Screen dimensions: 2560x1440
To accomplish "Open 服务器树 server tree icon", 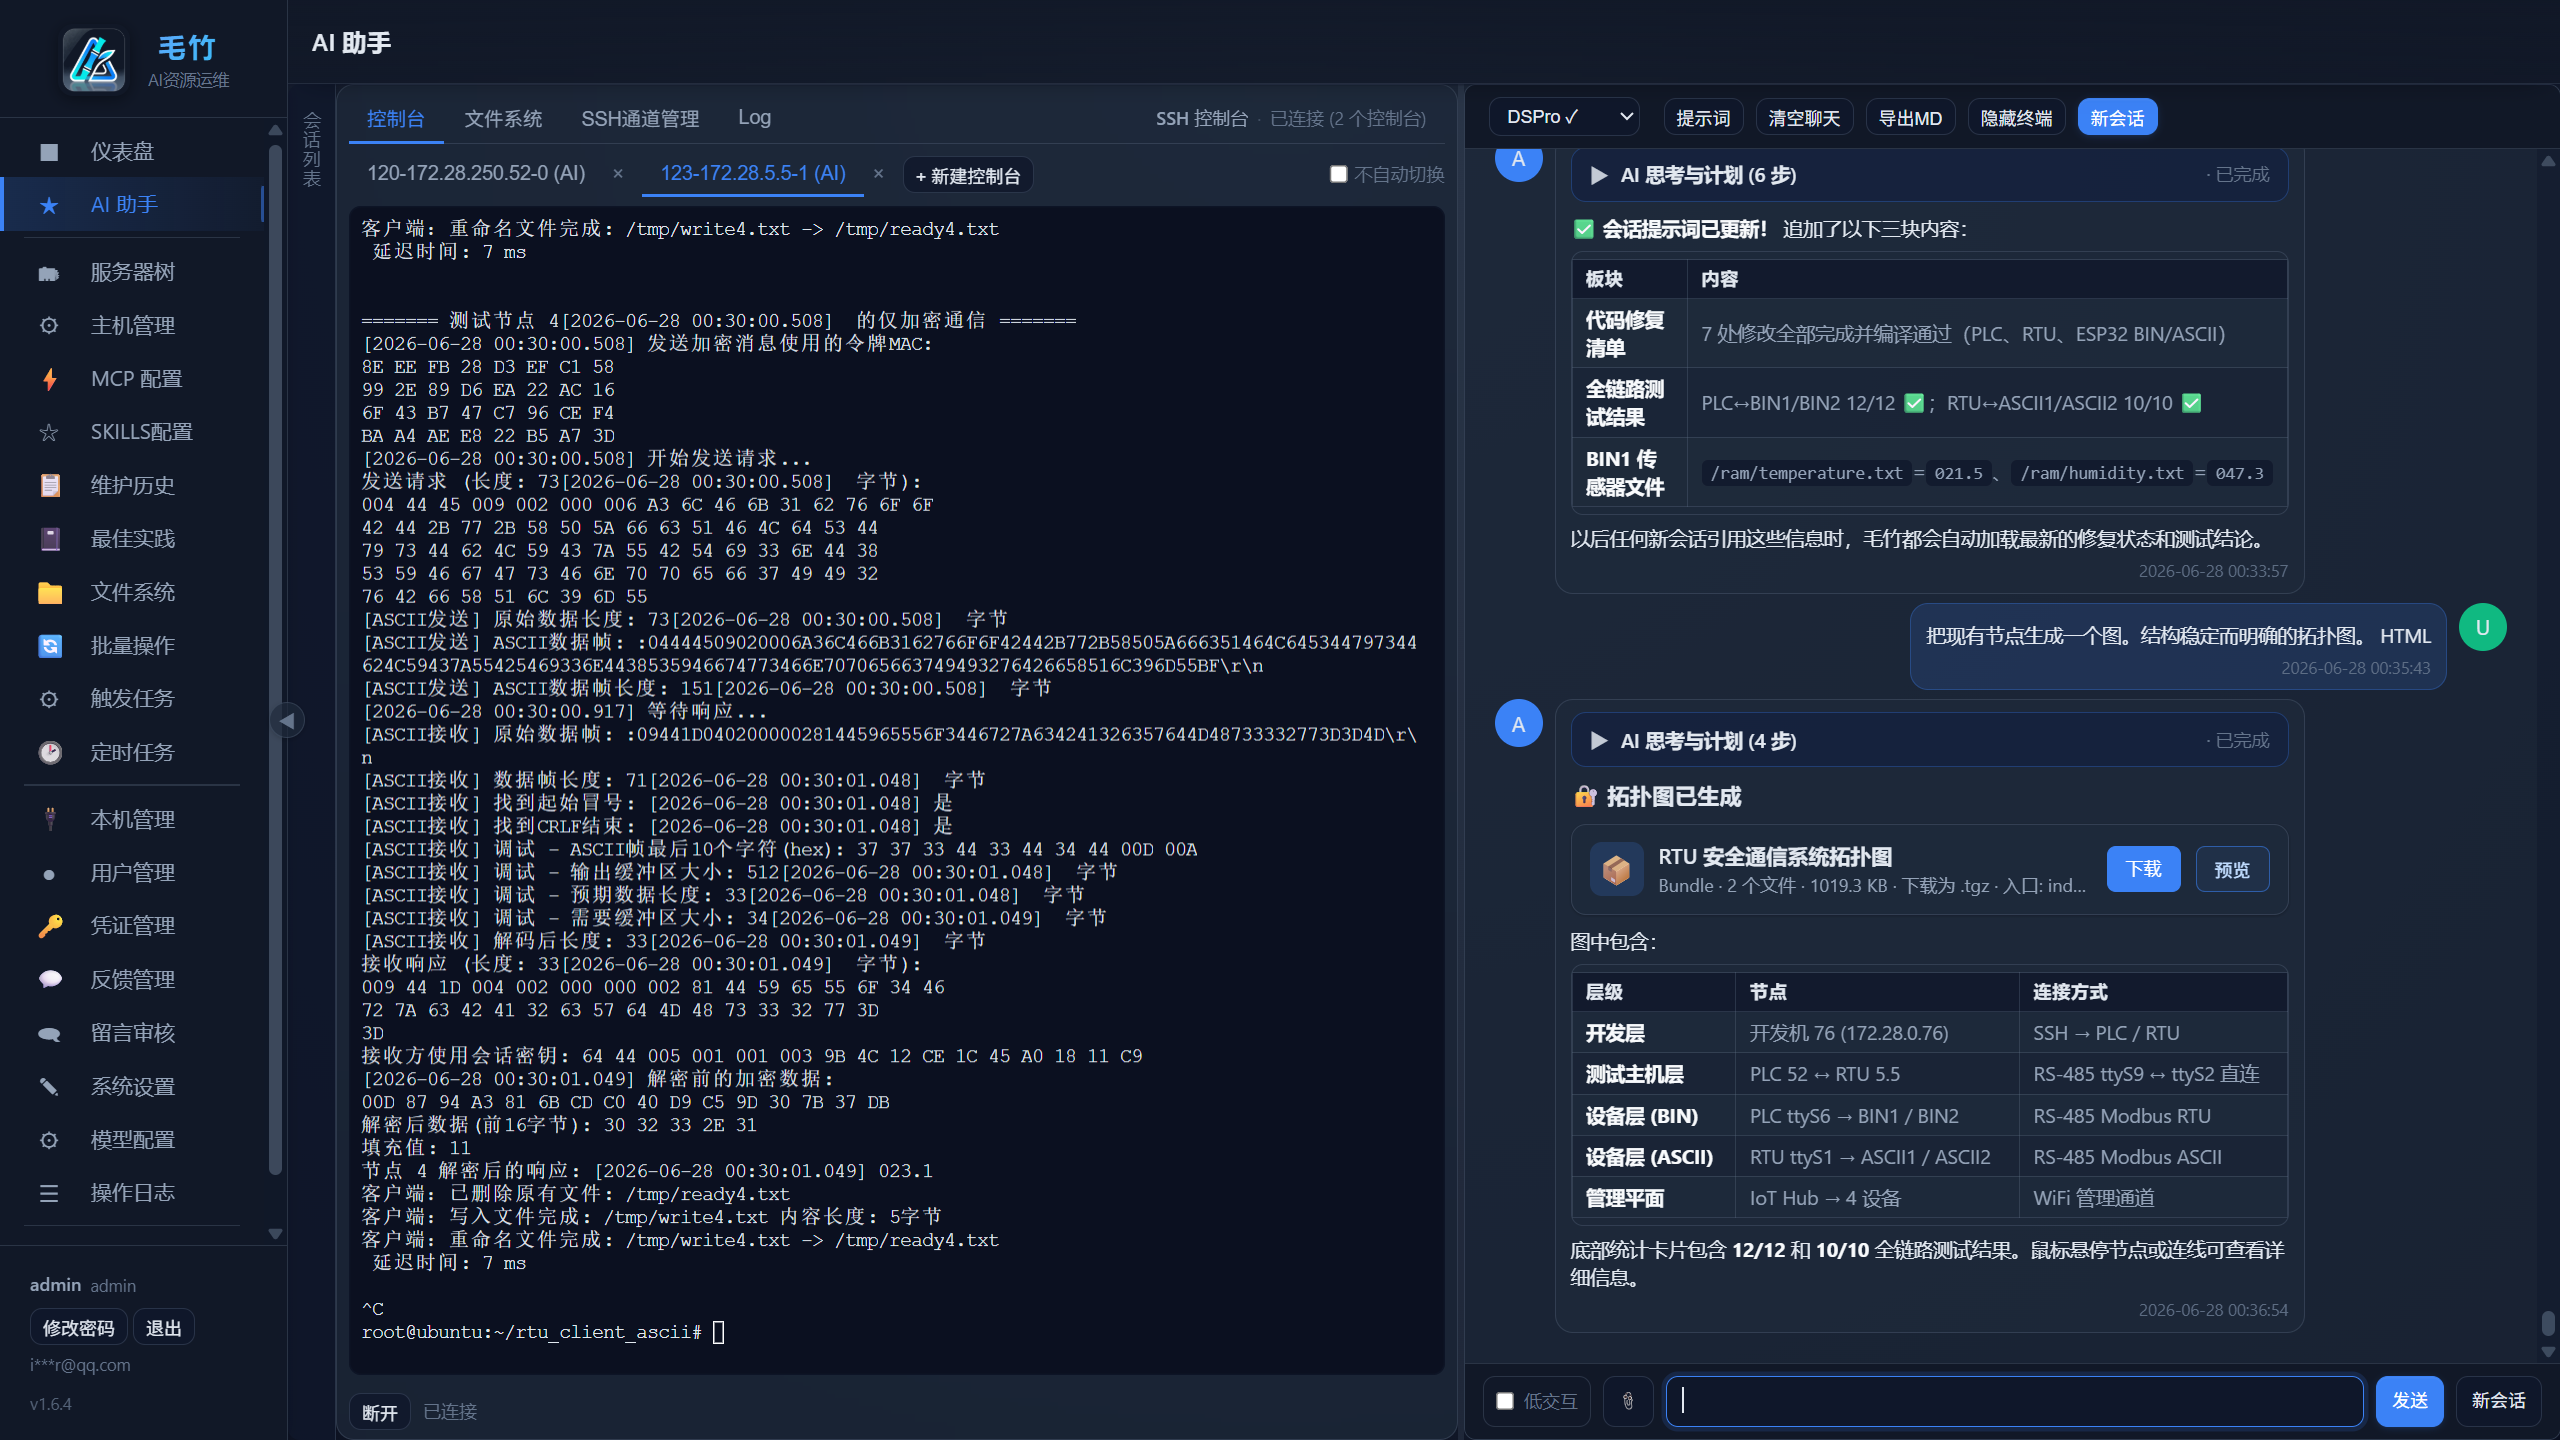I will point(49,273).
